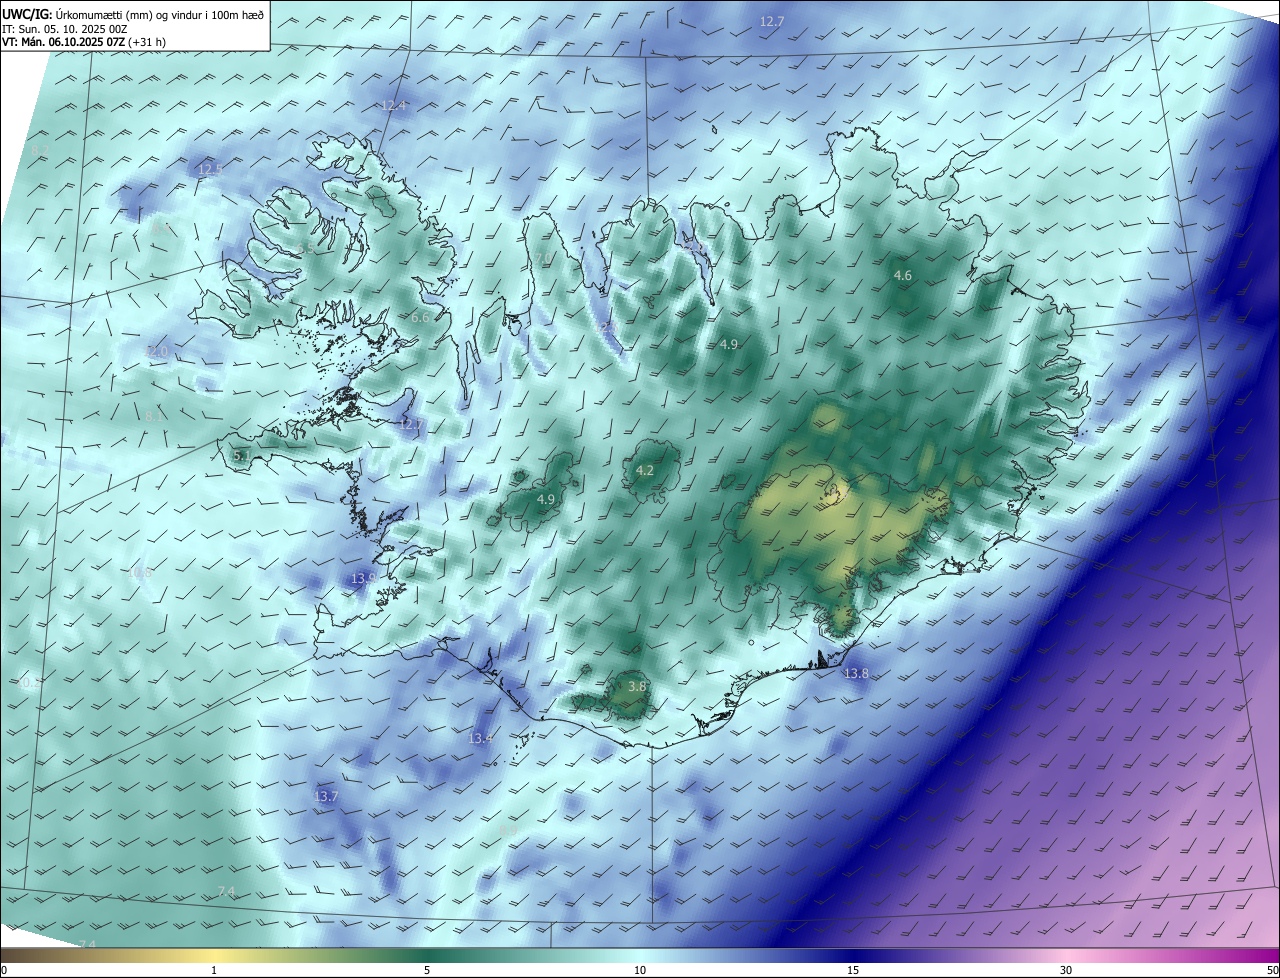Click the 13.7 value label on the map

[326, 796]
